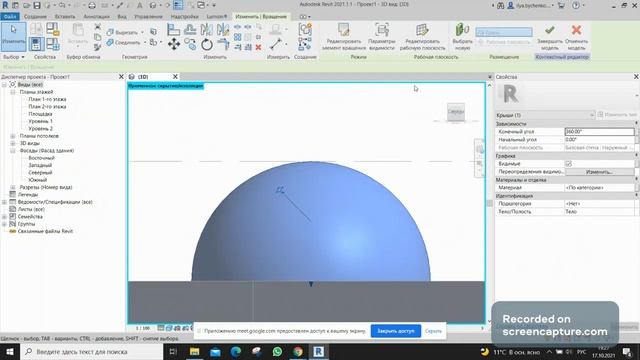Viewport: 640px width, 360px height.
Task: Switch to the Аннотации ribbon tab
Action: pos(96,17)
